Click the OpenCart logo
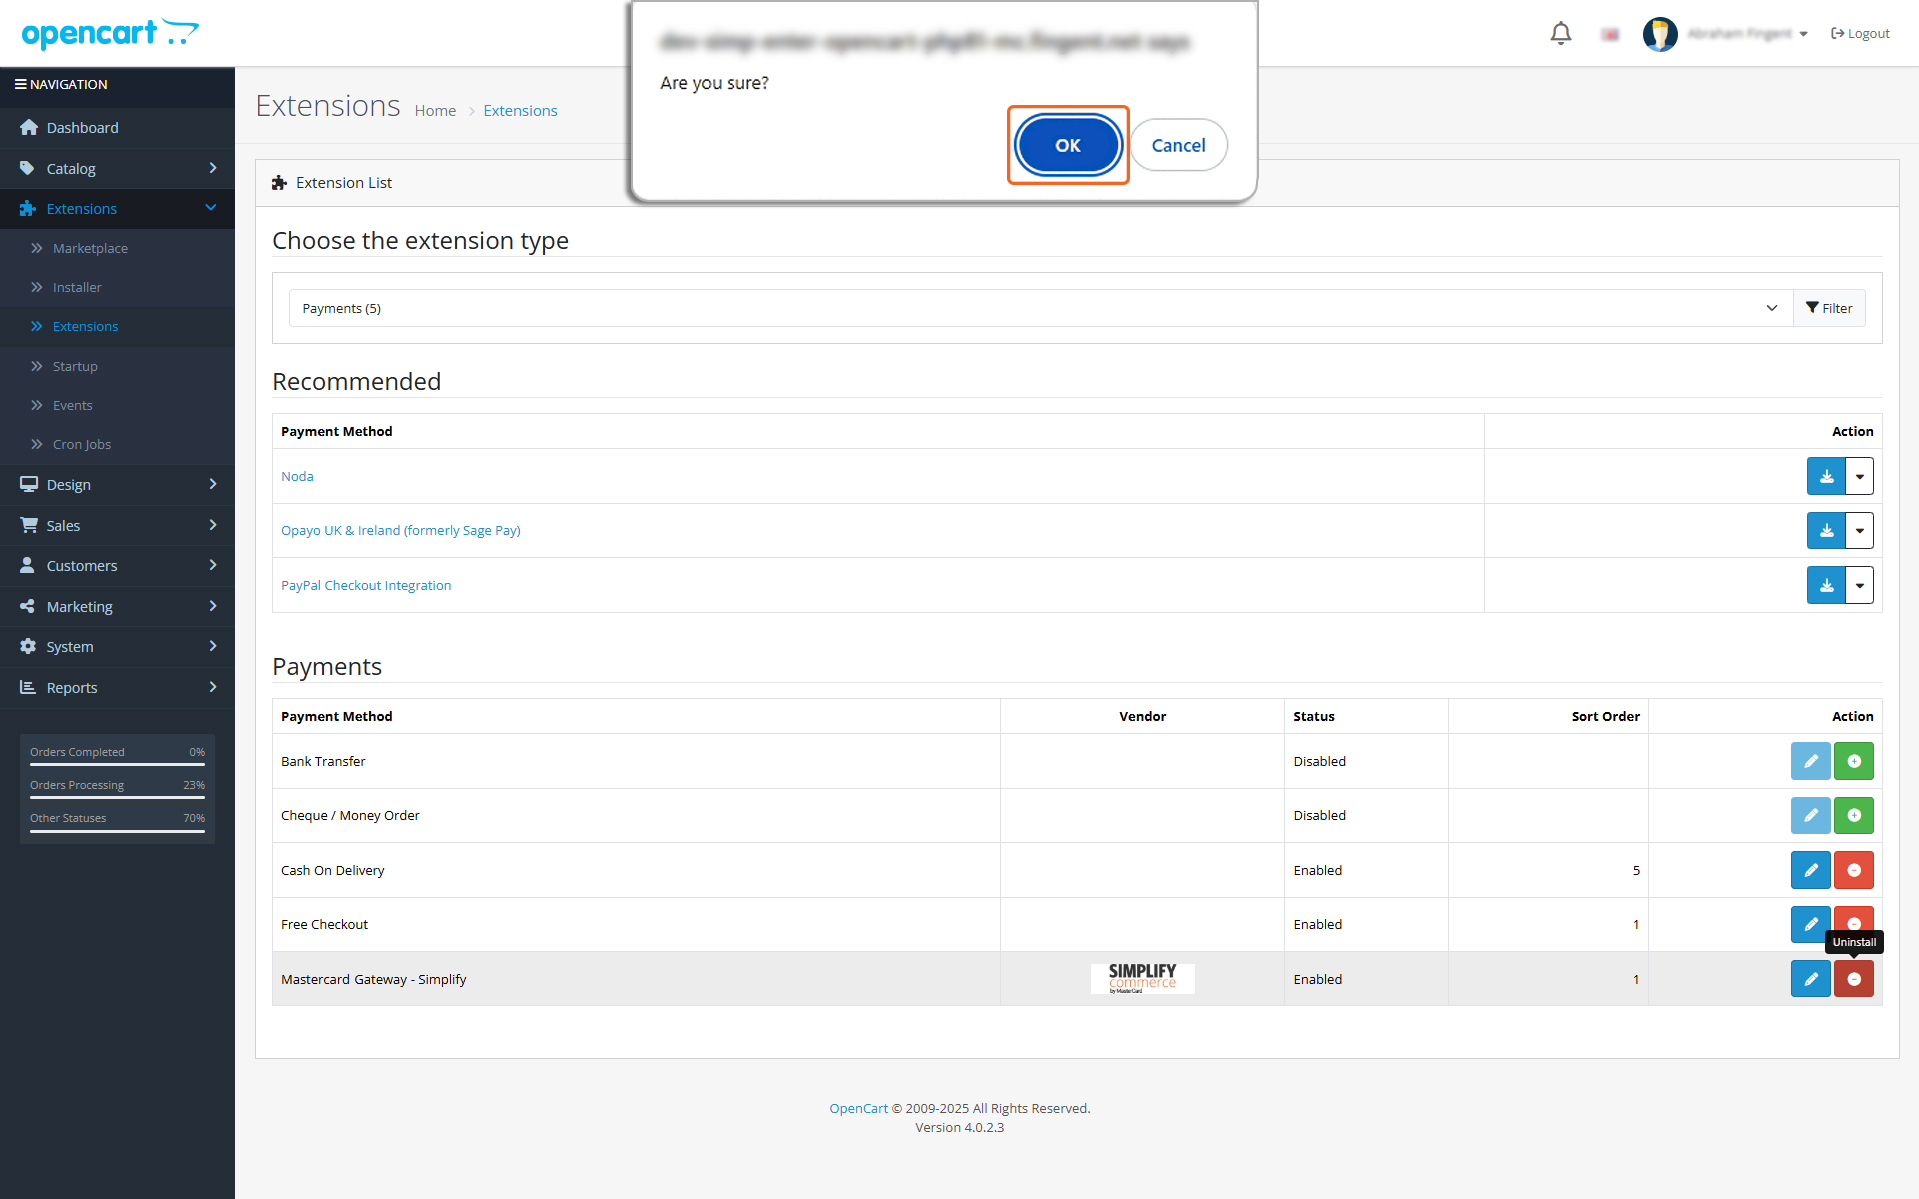This screenshot has width=1919, height=1199. coord(110,34)
